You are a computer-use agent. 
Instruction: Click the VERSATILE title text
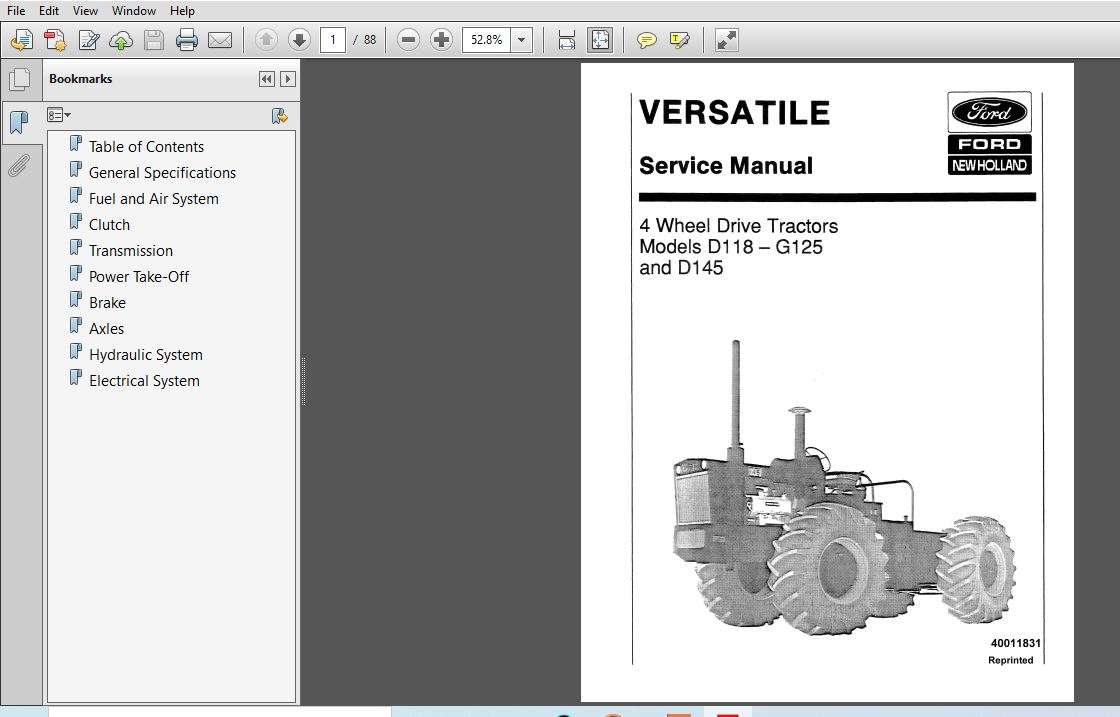(x=734, y=113)
